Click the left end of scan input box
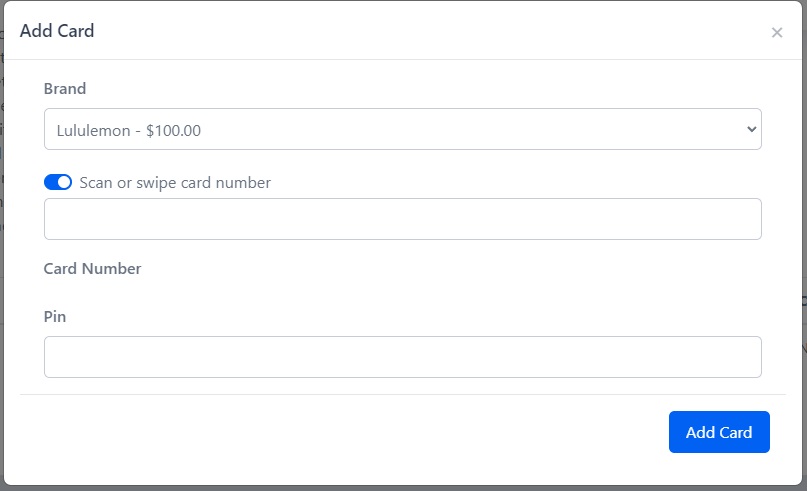Image resolution: width=807 pixels, height=491 pixels. (x=57, y=219)
